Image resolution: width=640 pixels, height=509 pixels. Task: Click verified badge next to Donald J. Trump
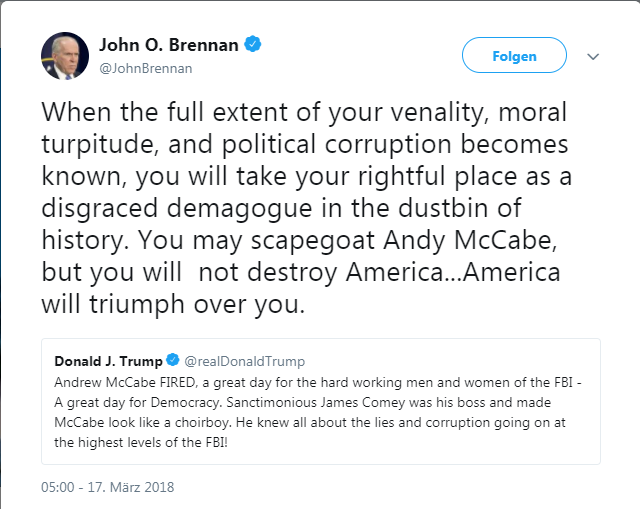tap(173, 361)
